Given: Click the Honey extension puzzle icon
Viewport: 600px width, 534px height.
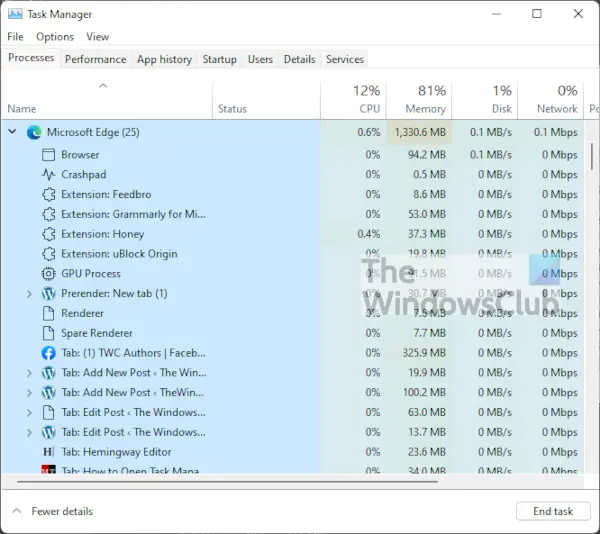Looking at the screenshot, I should tap(48, 234).
